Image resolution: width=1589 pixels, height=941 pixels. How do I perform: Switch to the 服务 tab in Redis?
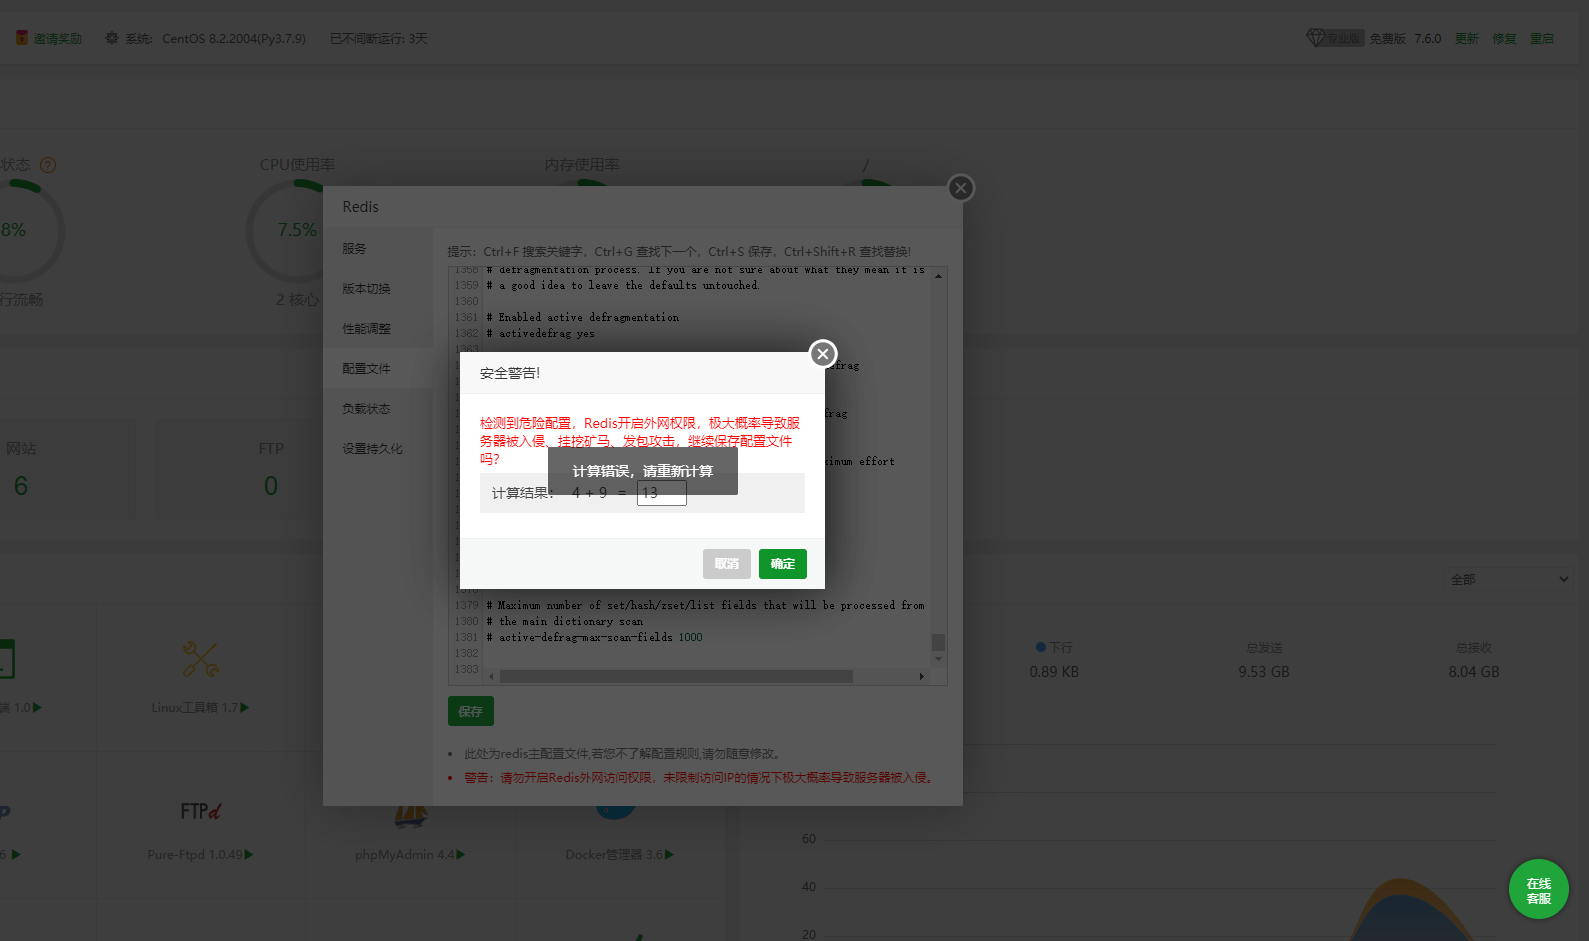378,249
